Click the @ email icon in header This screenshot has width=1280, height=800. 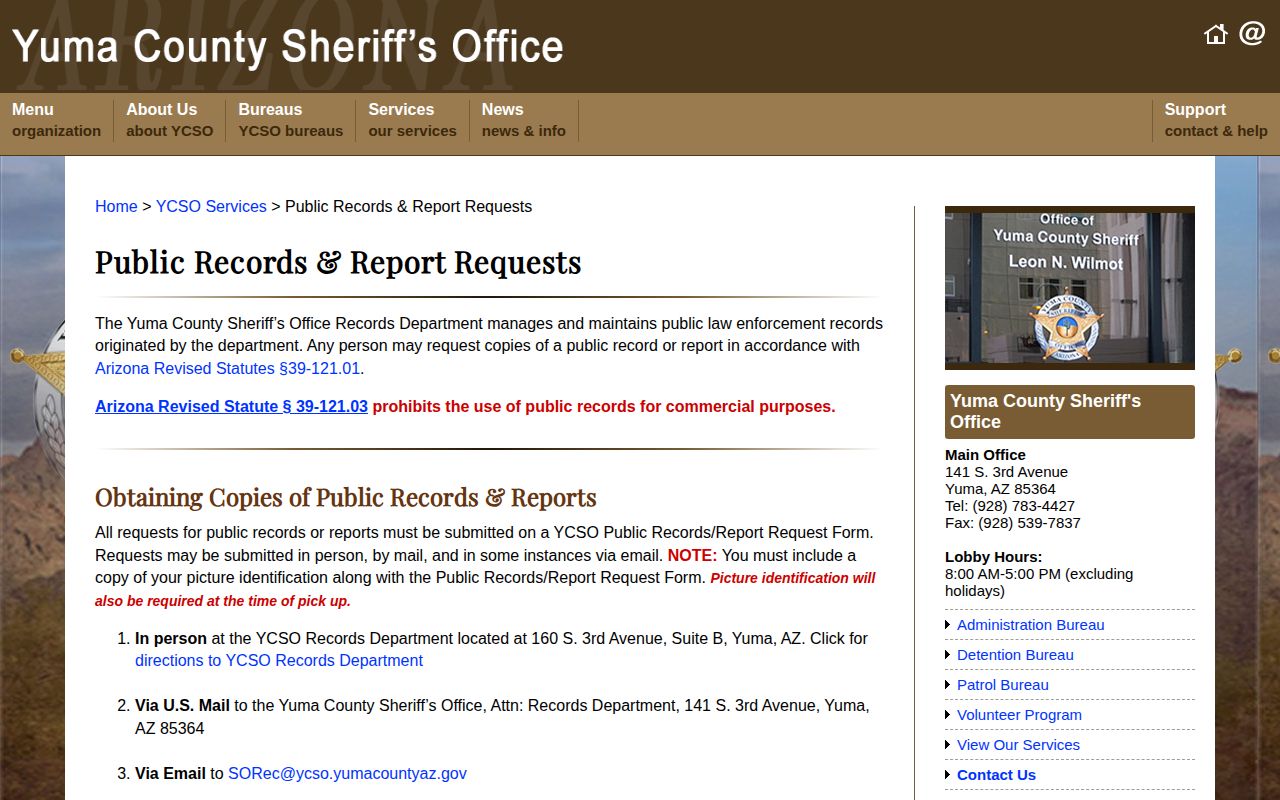(x=1252, y=34)
